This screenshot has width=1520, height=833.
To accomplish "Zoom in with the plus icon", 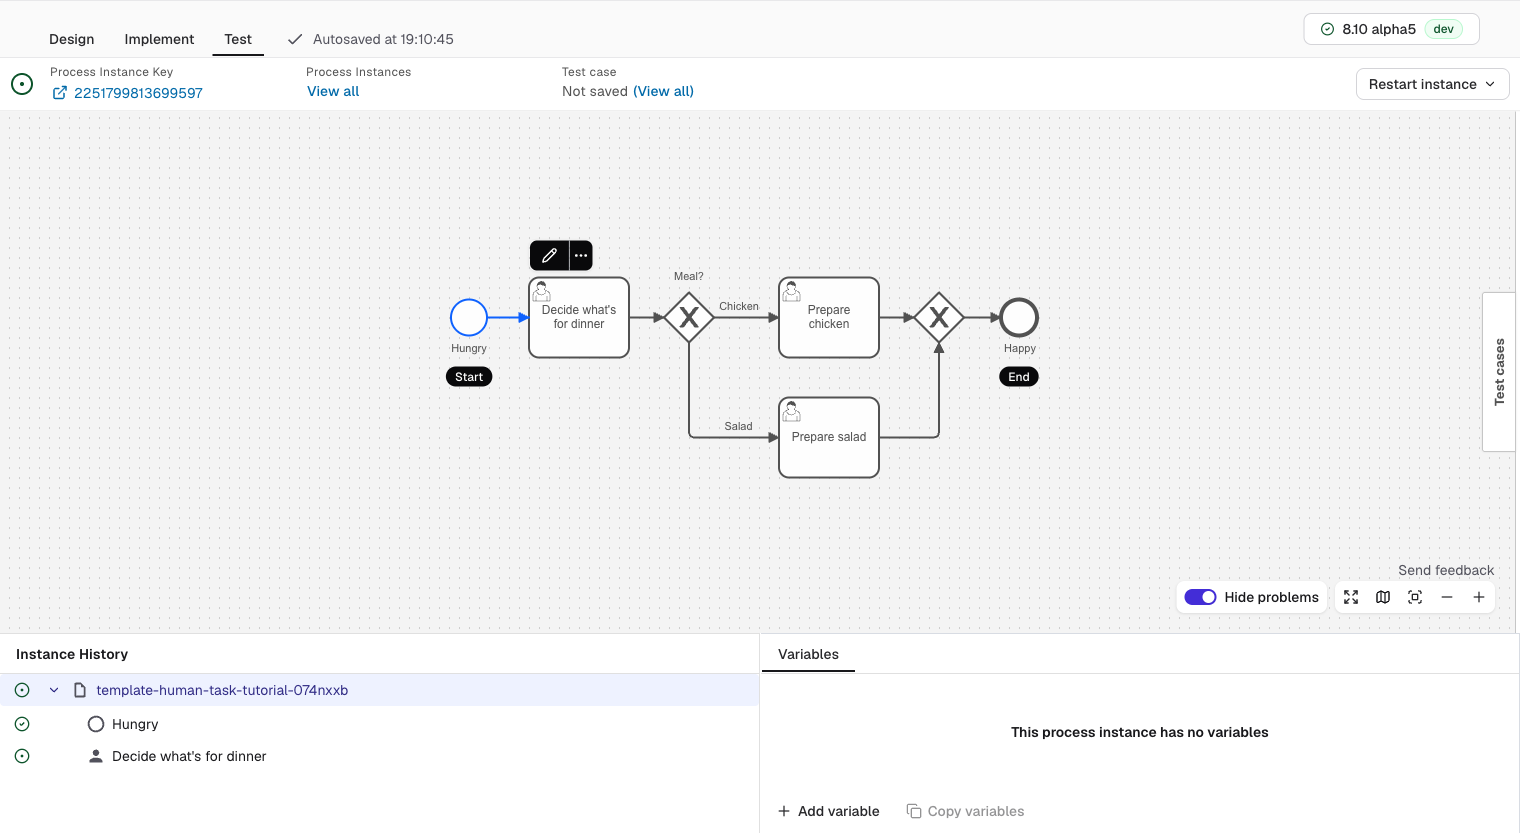I will [1479, 597].
